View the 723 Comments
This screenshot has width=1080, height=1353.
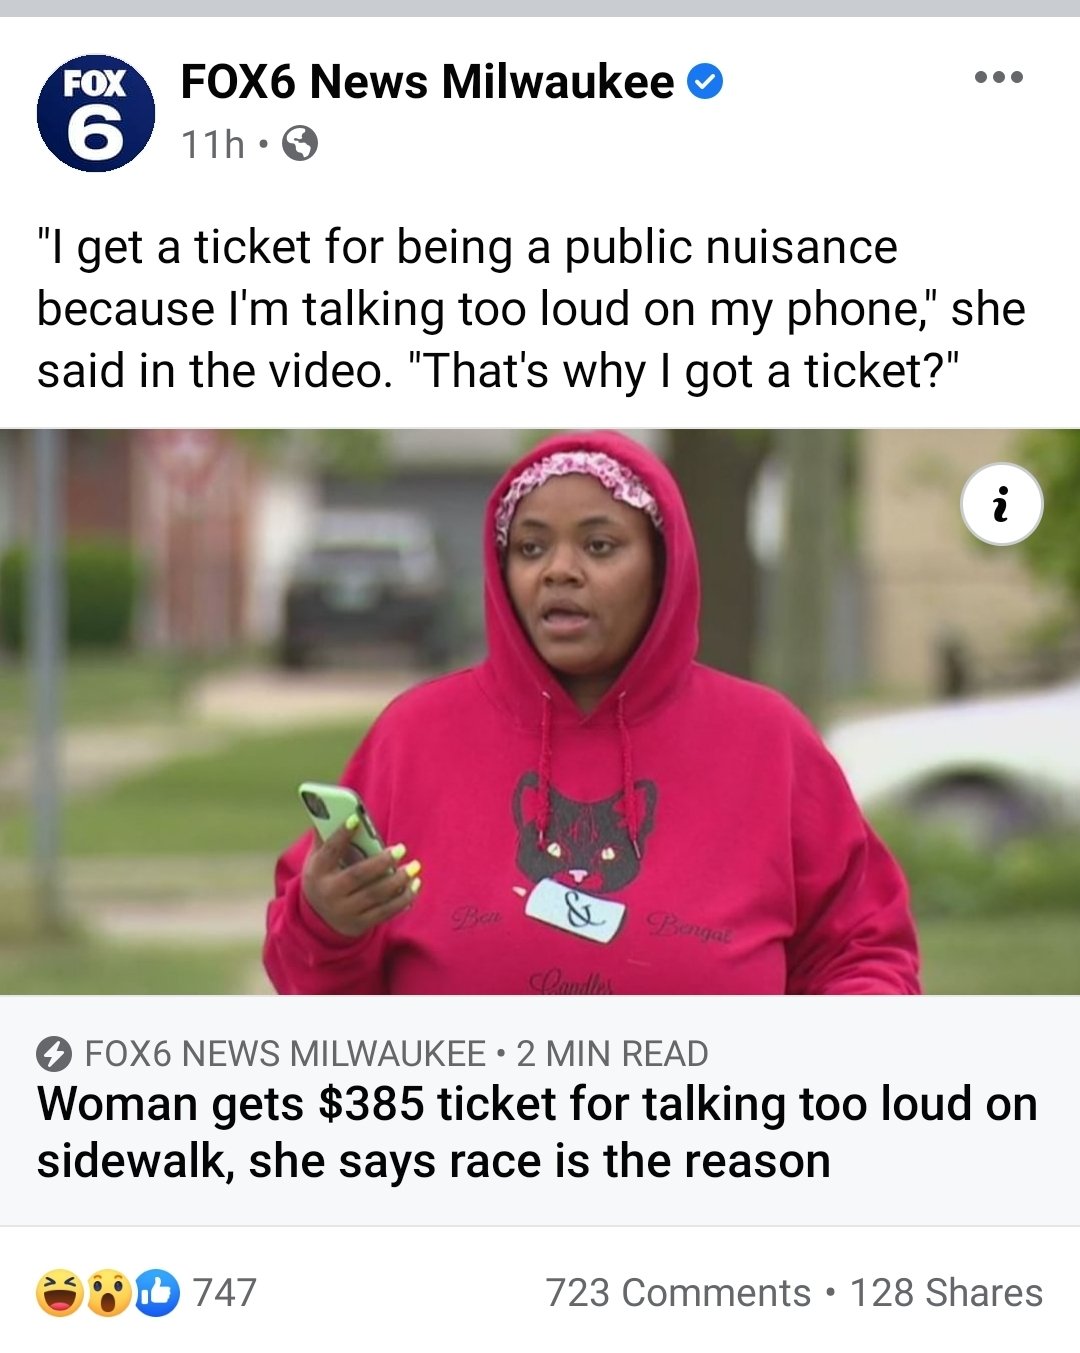click(678, 1293)
